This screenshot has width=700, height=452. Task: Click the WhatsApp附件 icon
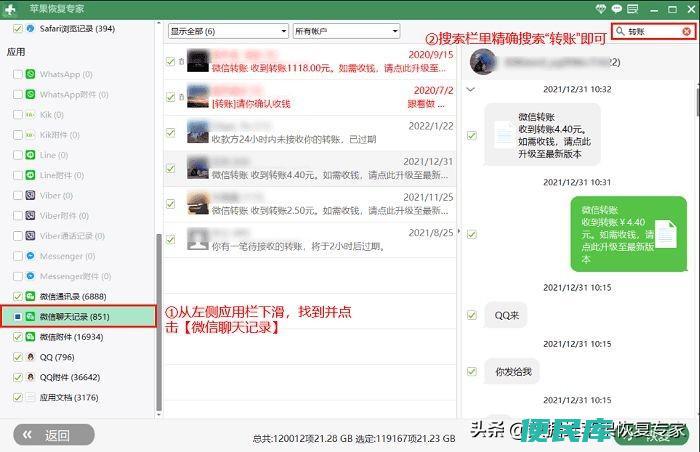coord(30,94)
